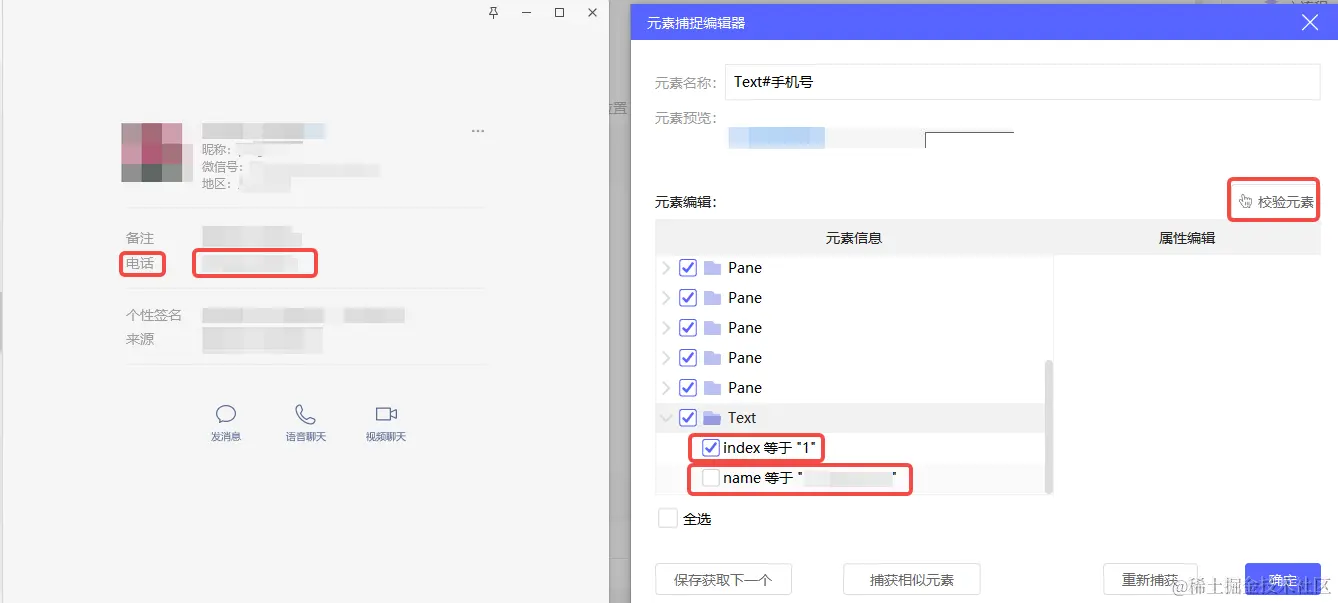Click the 来源 label

140,340
